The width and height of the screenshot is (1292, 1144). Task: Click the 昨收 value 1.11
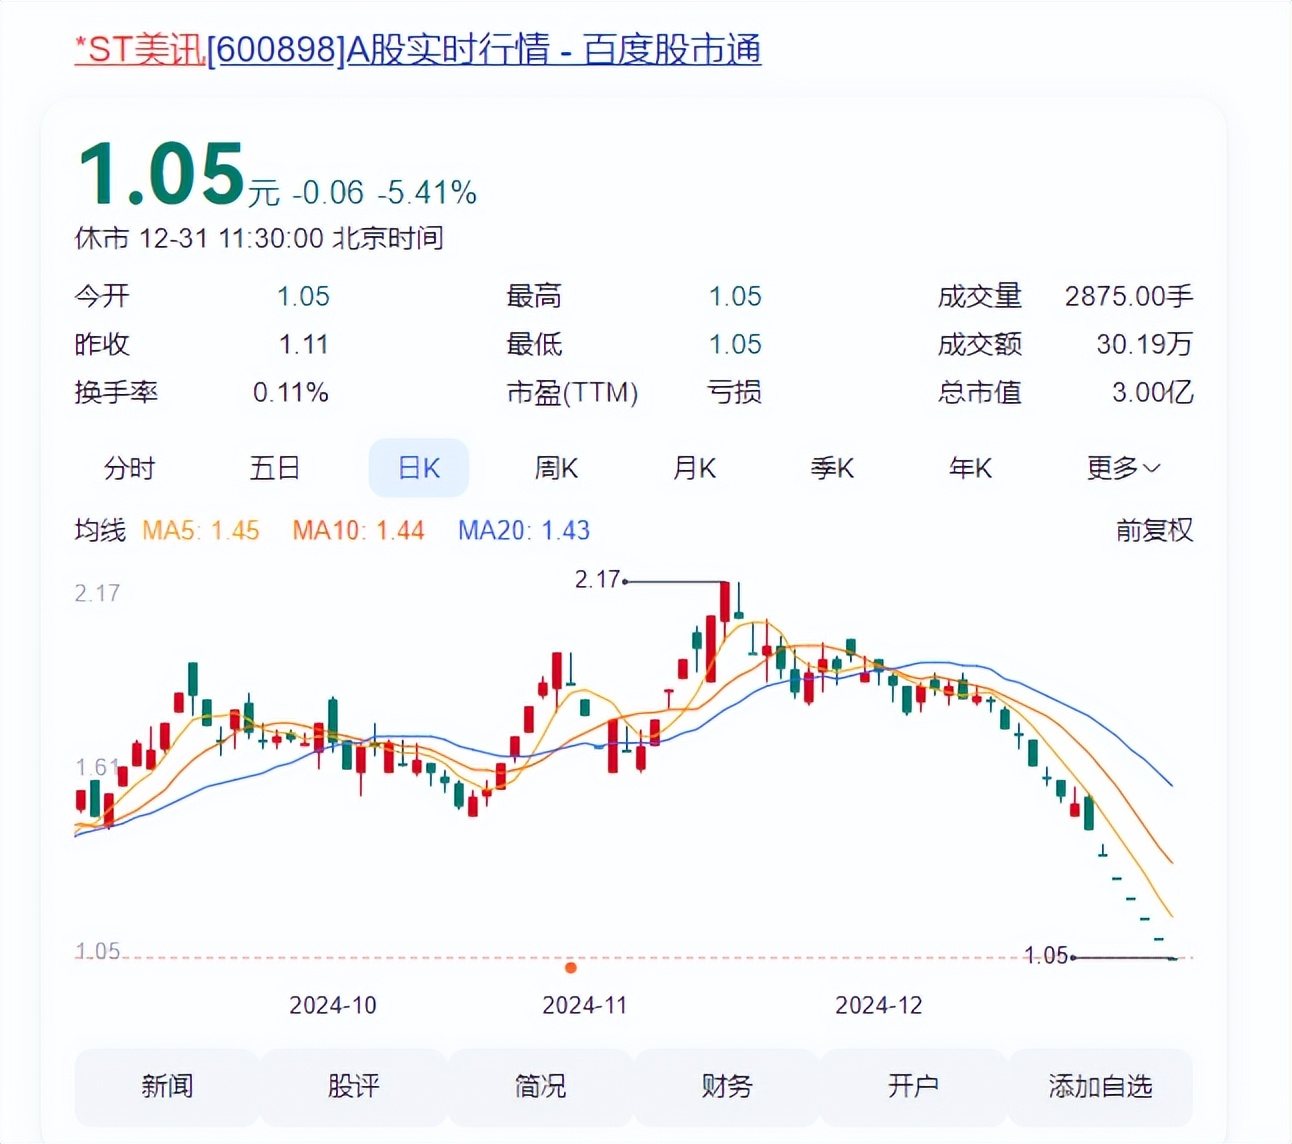(x=304, y=344)
